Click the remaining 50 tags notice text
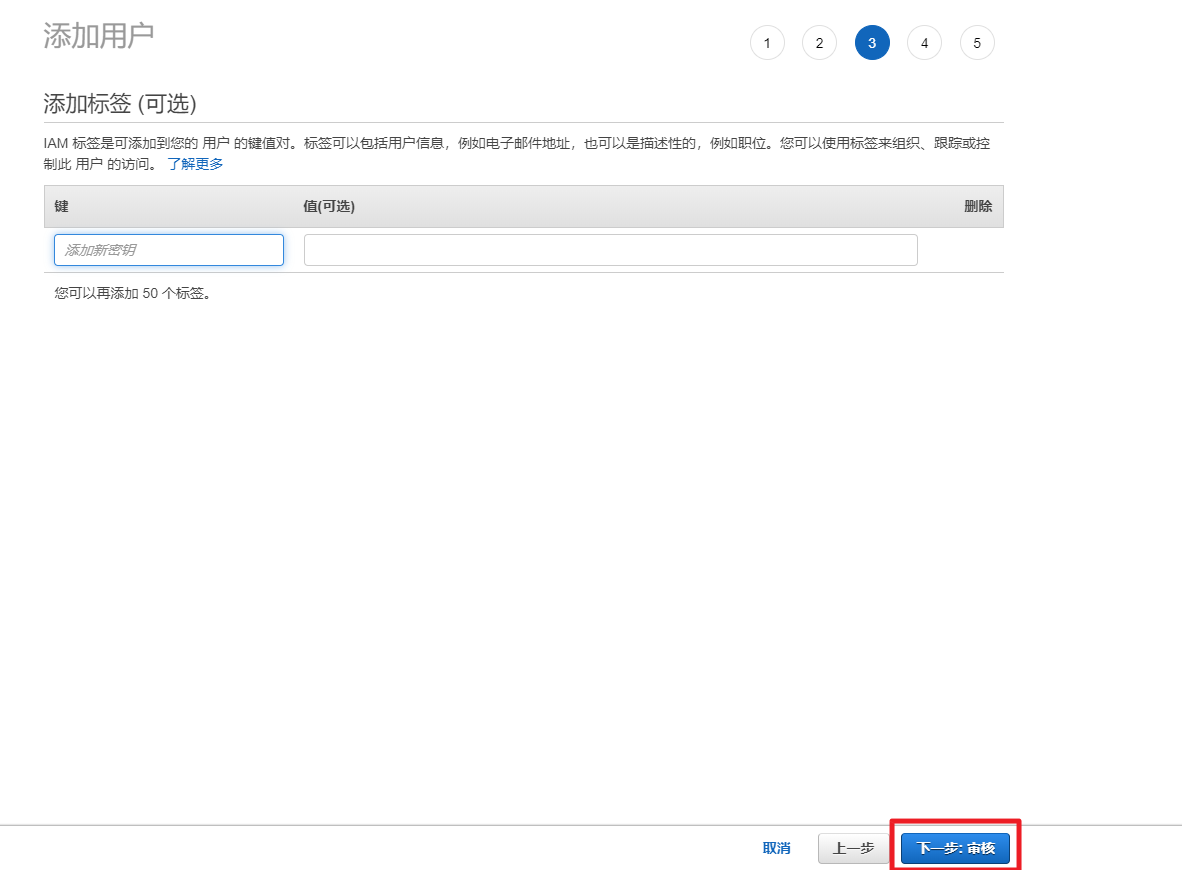1182x870 pixels. point(133,294)
